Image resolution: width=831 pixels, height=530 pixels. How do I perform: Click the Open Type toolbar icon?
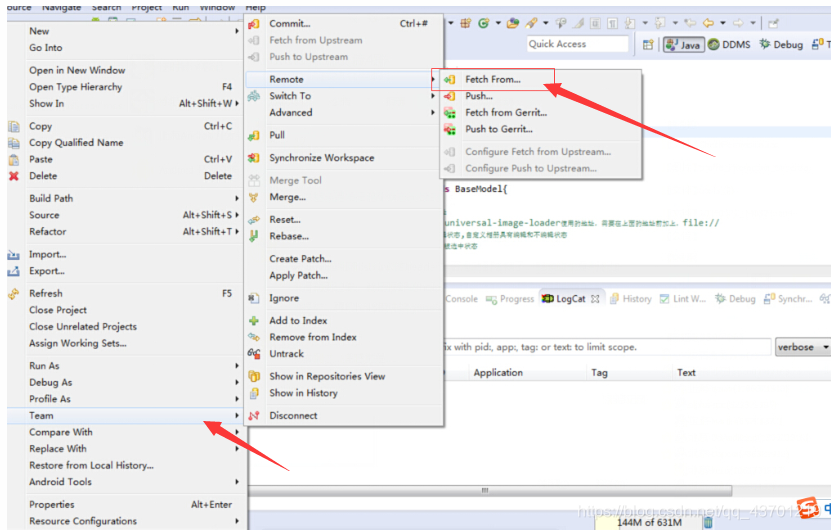[512, 23]
